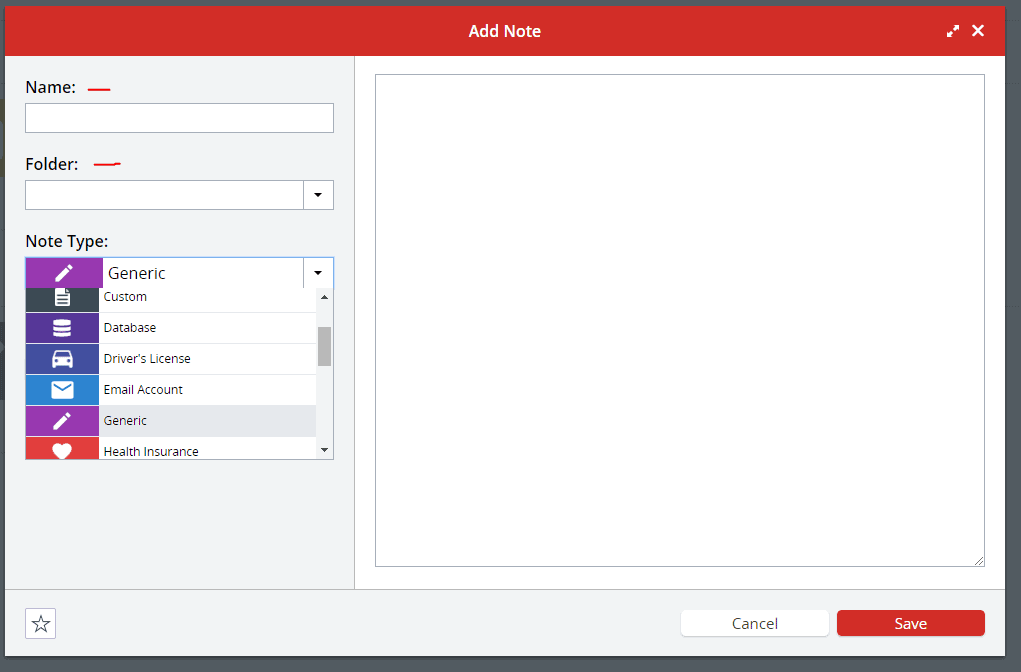
Task: Choose Database from the note type list
Action: tap(130, 328)
